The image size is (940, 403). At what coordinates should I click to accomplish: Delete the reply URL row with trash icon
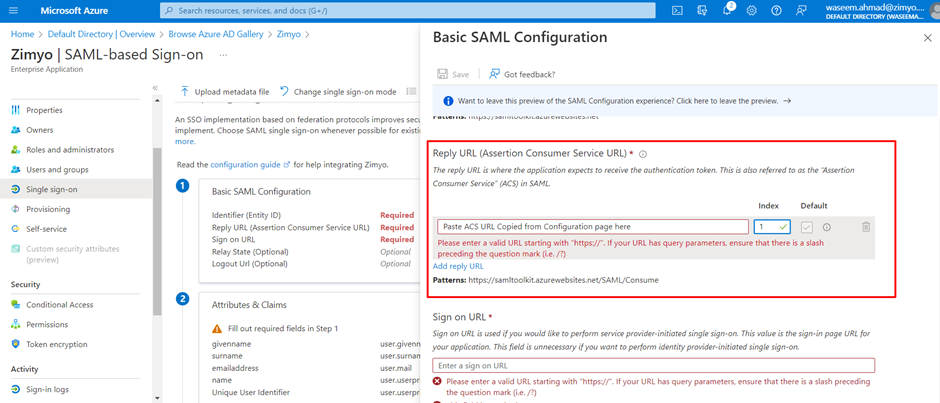(866, 227)
